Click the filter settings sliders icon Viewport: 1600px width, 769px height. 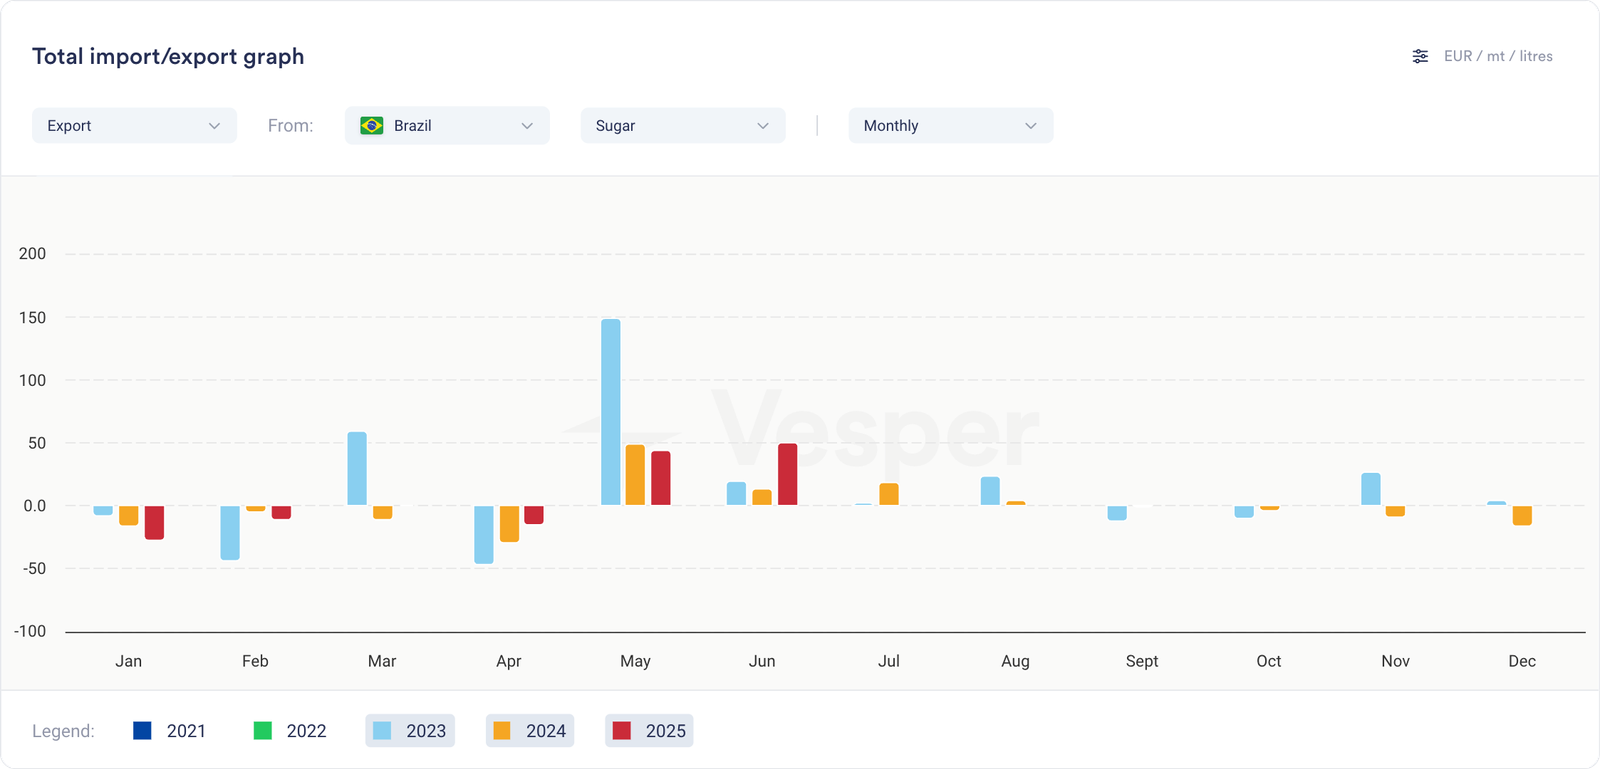(x=1420, y=57)
